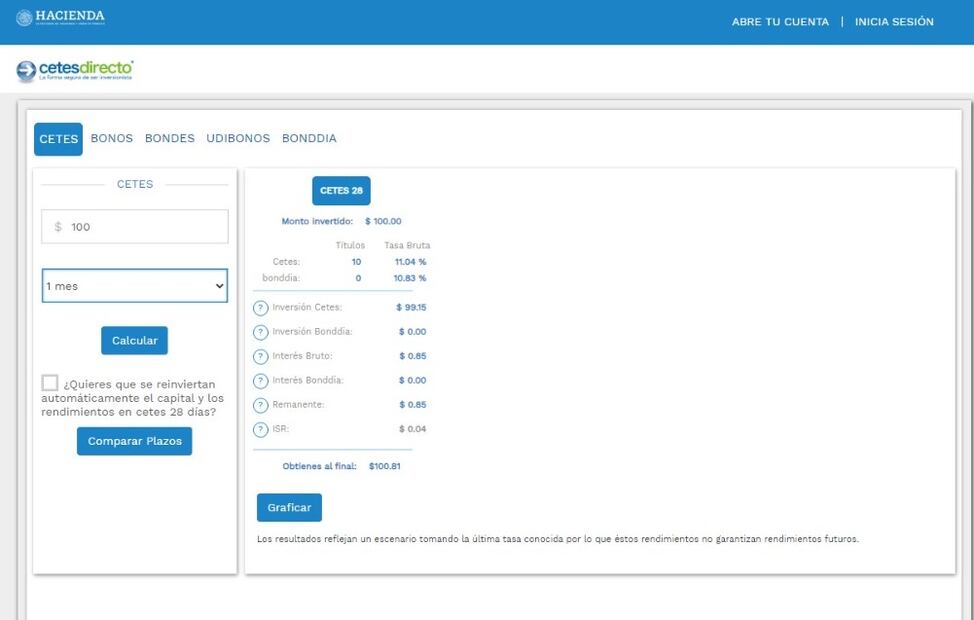The image size is (974, 620).
Task: Select the Cetes Títulos value 10
Action: pyautogui.click(x=356, y=262)
